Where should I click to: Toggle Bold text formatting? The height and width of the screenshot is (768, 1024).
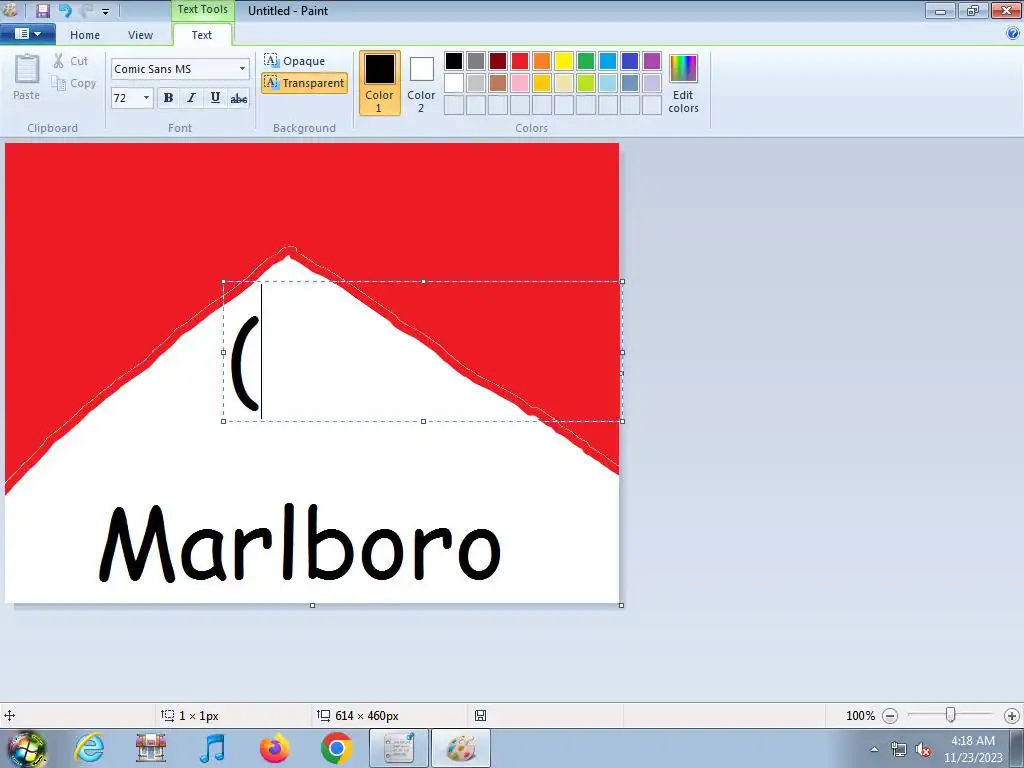click(168, 98)
